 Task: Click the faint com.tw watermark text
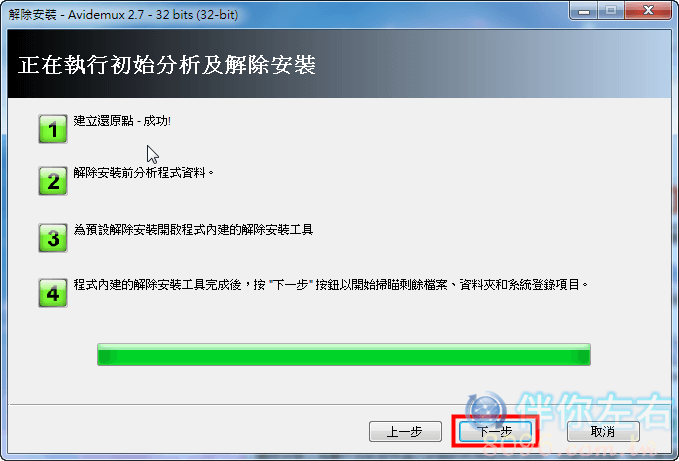(x=606, y=448)
